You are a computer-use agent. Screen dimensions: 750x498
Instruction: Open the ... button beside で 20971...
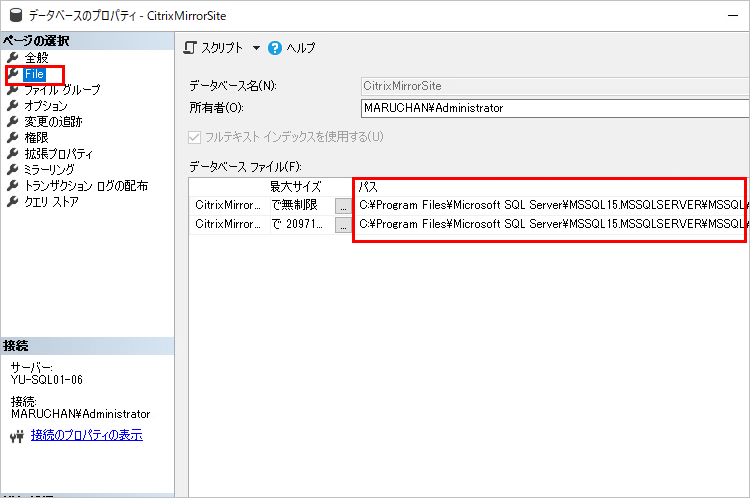tap(343, 225)
